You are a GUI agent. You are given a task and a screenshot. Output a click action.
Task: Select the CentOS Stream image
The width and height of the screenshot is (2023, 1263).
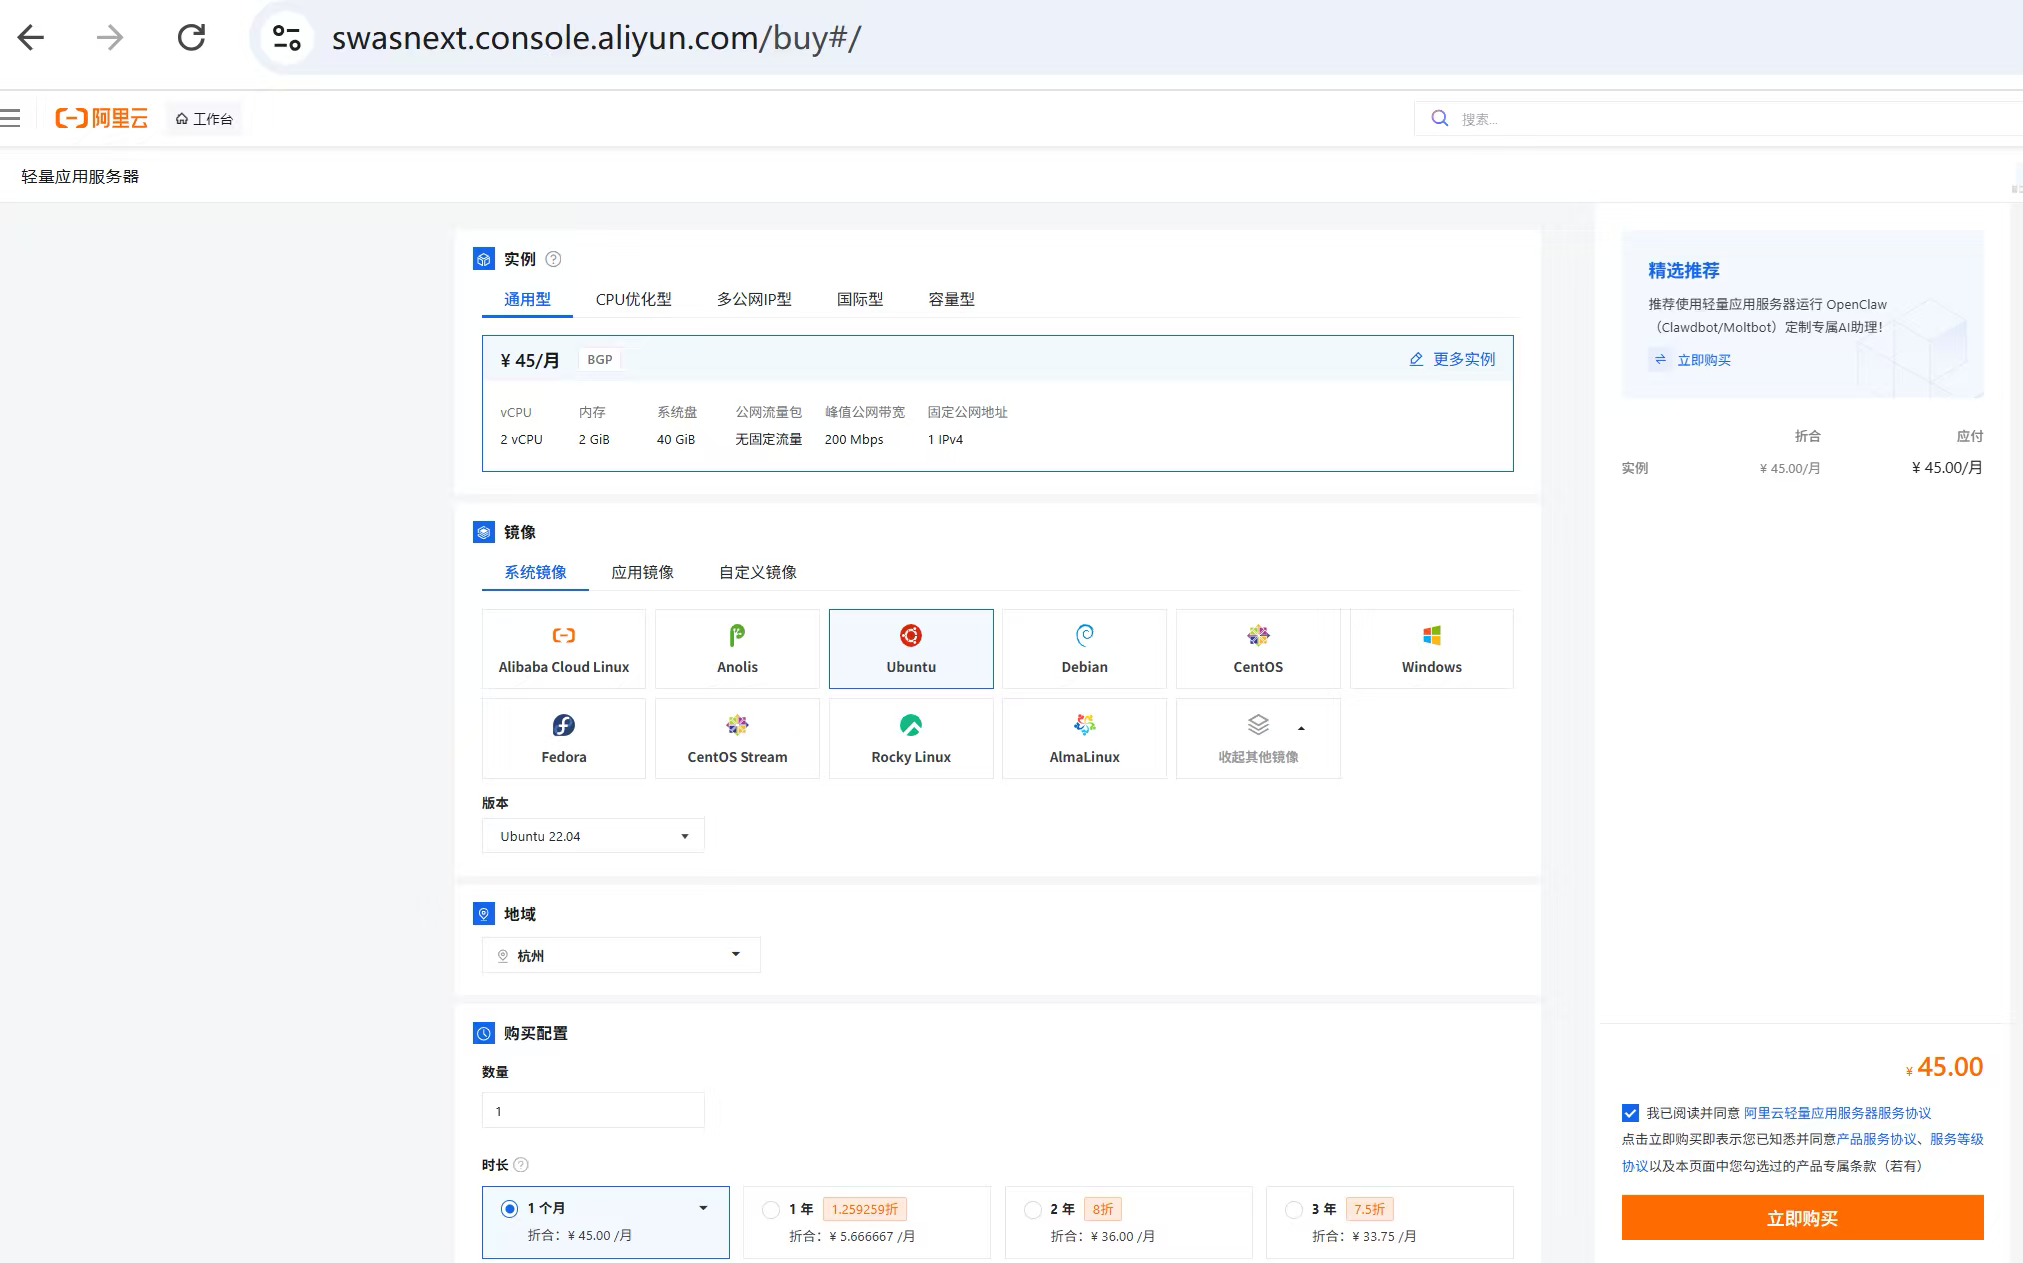pos(737,739)
